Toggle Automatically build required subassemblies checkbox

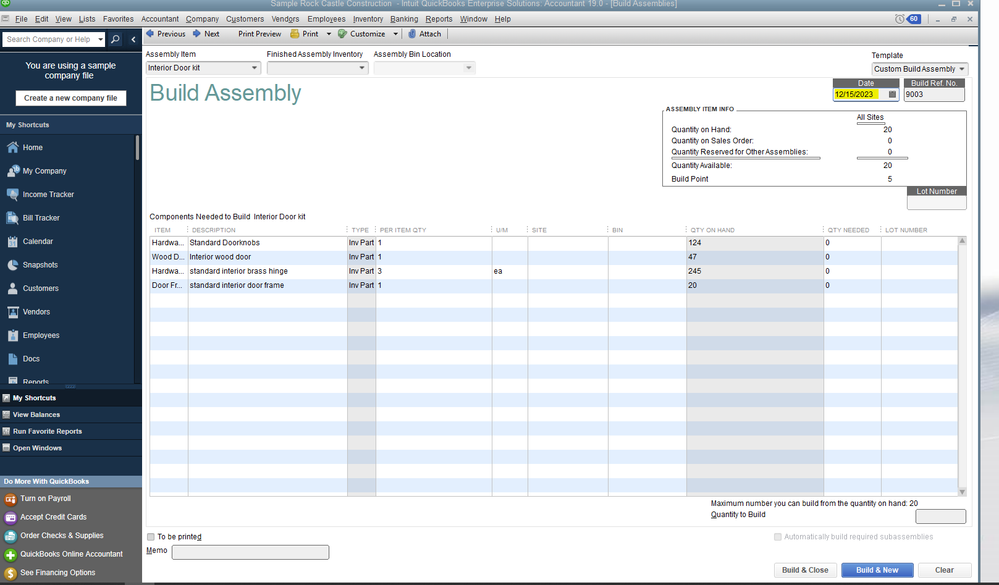point(778,537)
